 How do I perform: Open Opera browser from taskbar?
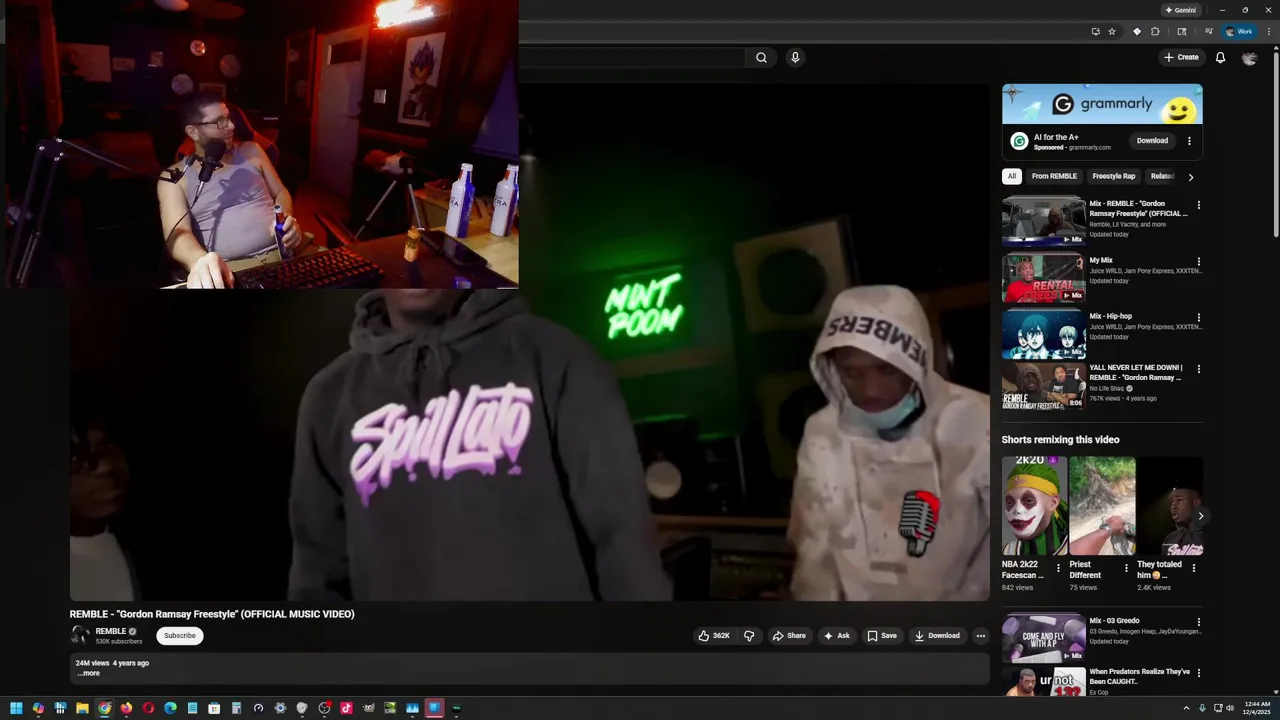click(148, 708)
